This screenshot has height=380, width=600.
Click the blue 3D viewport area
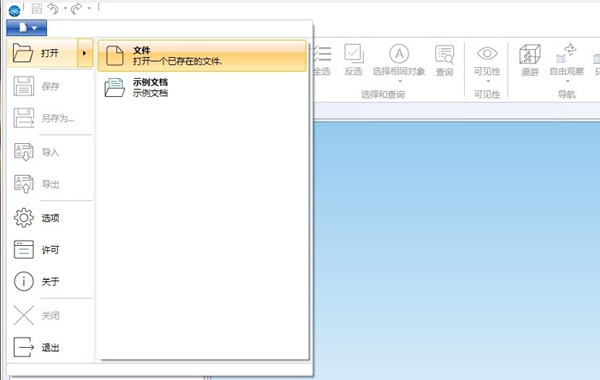pos(457,250)
